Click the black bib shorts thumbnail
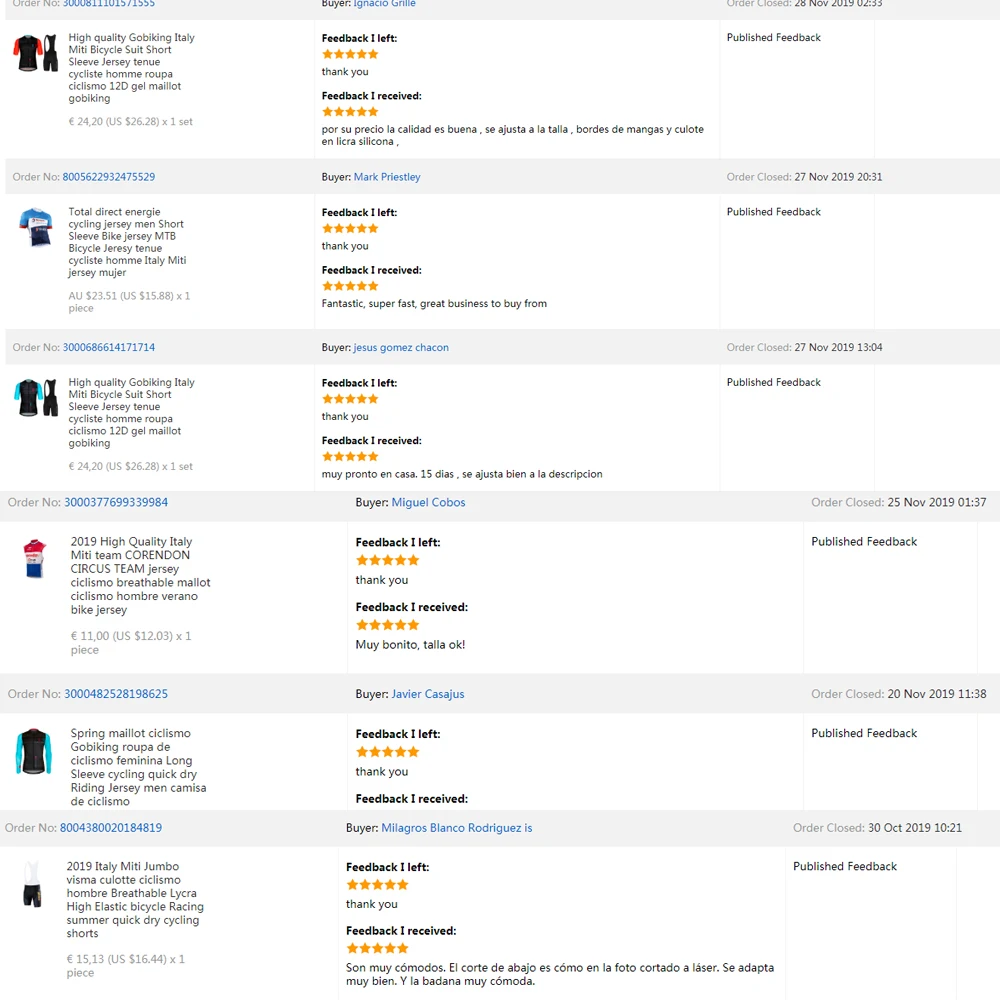Viewport: 1000px width, 1000px height. (x=33, y=884)
